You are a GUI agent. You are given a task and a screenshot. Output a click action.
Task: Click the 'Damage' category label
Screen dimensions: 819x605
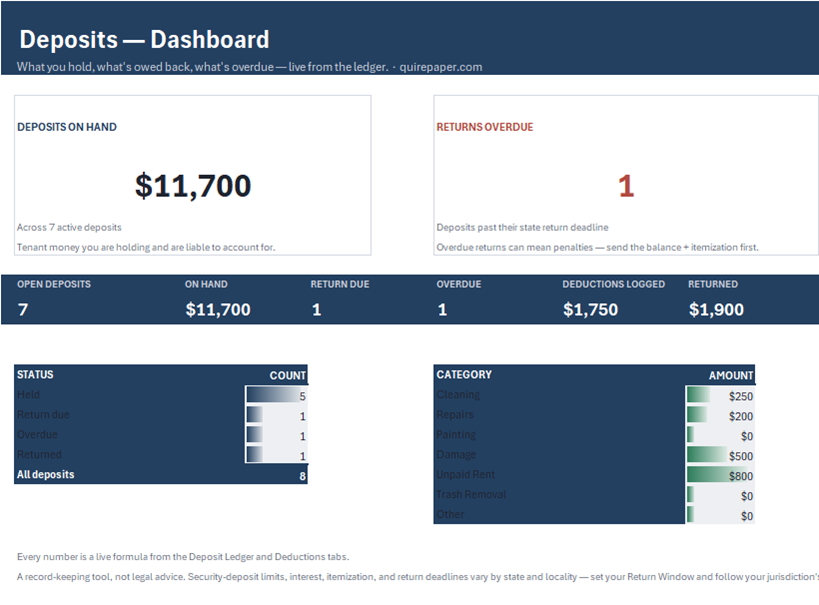(456, 454)
